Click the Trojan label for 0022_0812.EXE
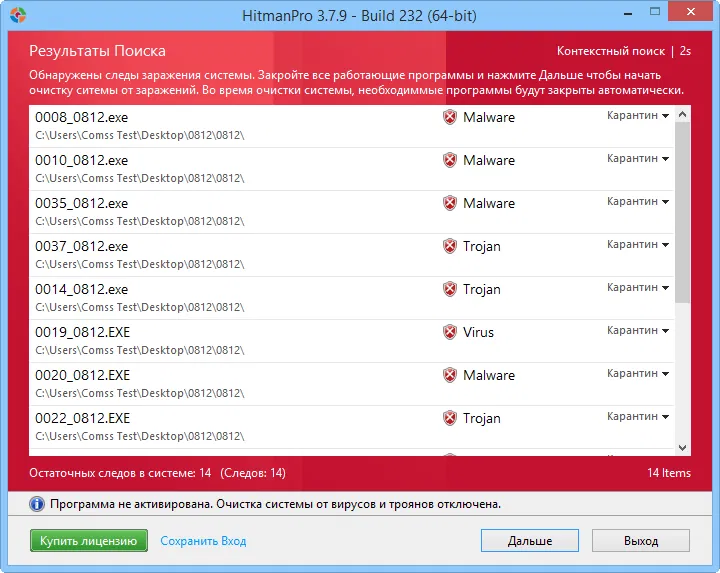This screenshot has height=573, width=720. [482, 419]
